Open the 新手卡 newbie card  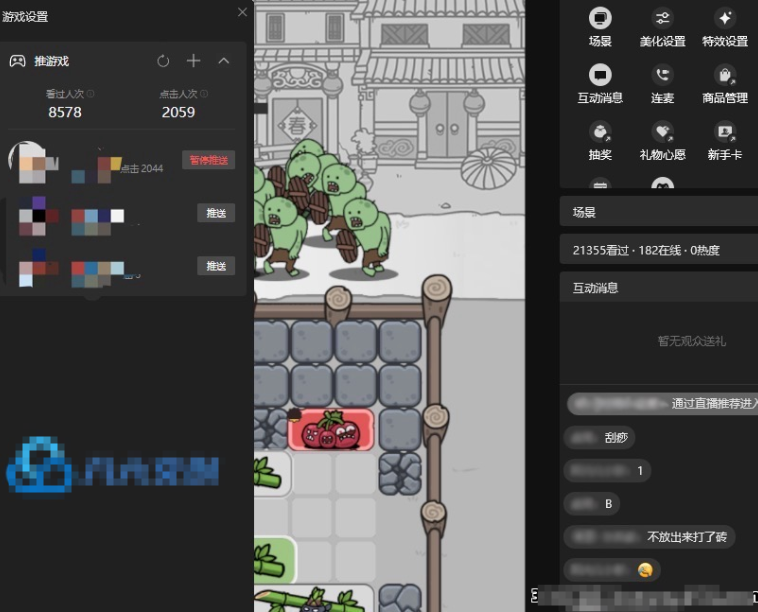click(x=725, y=132)
